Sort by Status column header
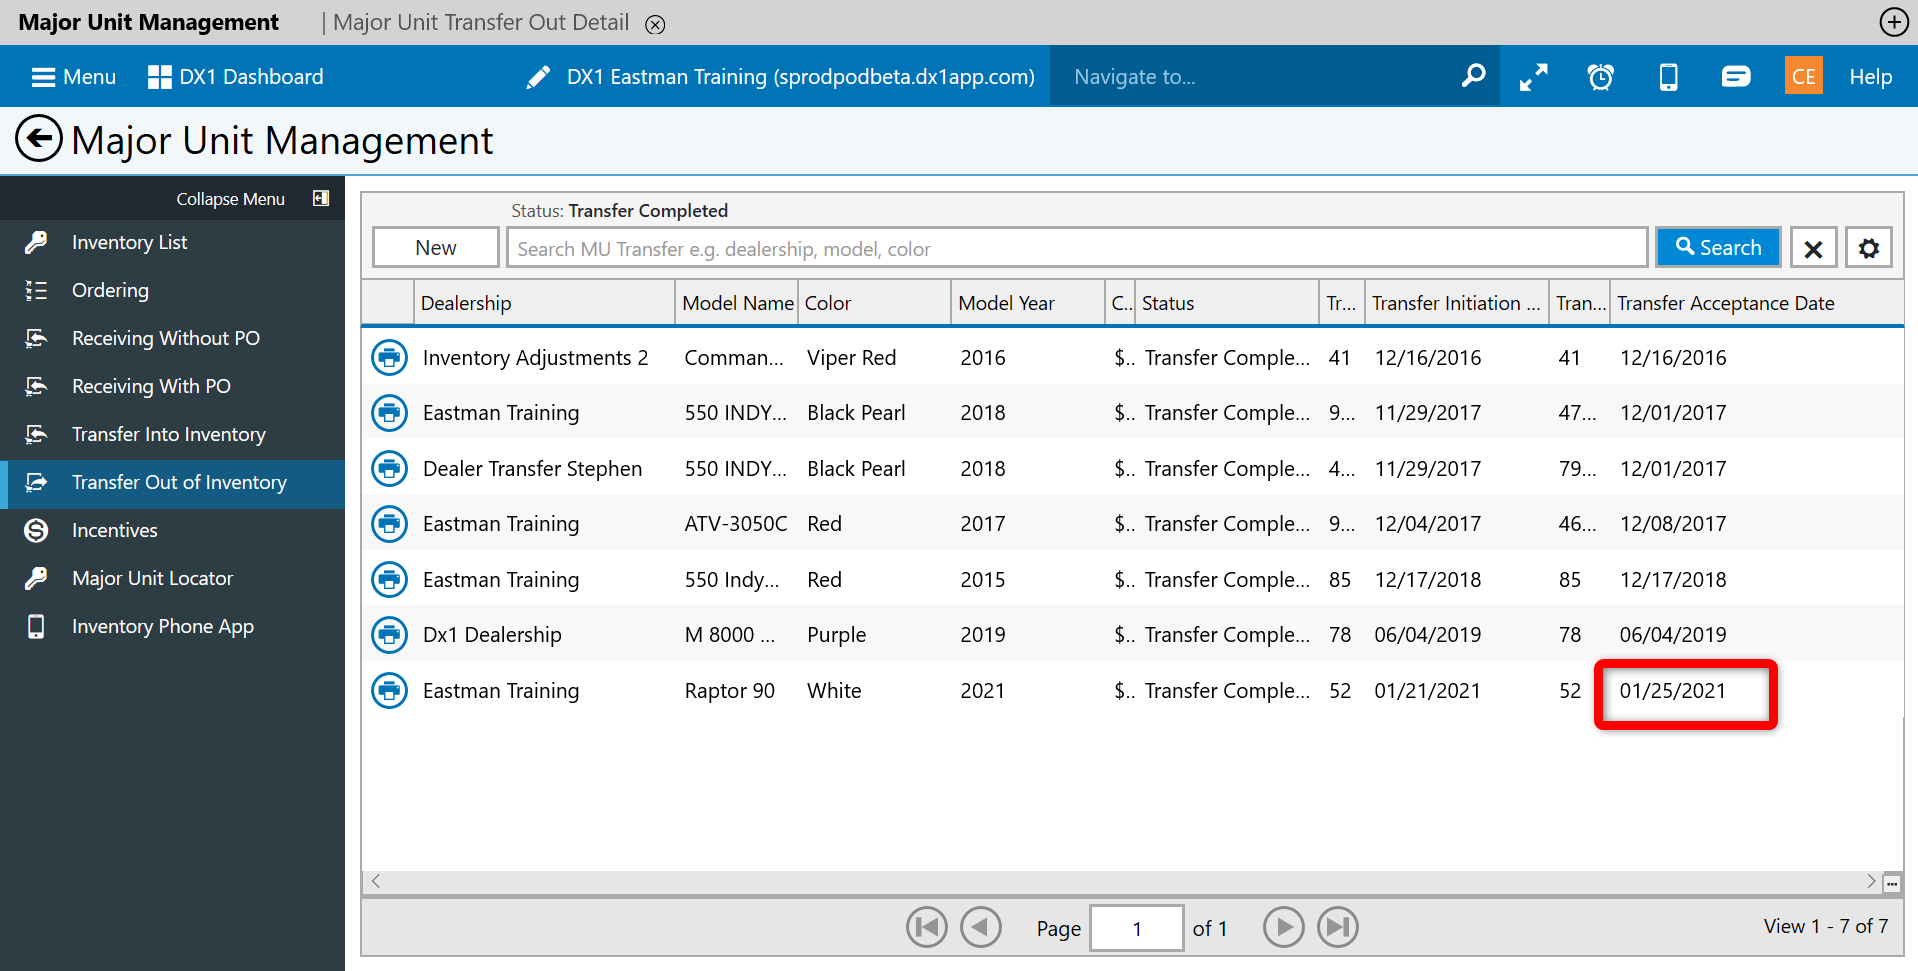This screenshot has height=971, width=1918. point(1227,303)
